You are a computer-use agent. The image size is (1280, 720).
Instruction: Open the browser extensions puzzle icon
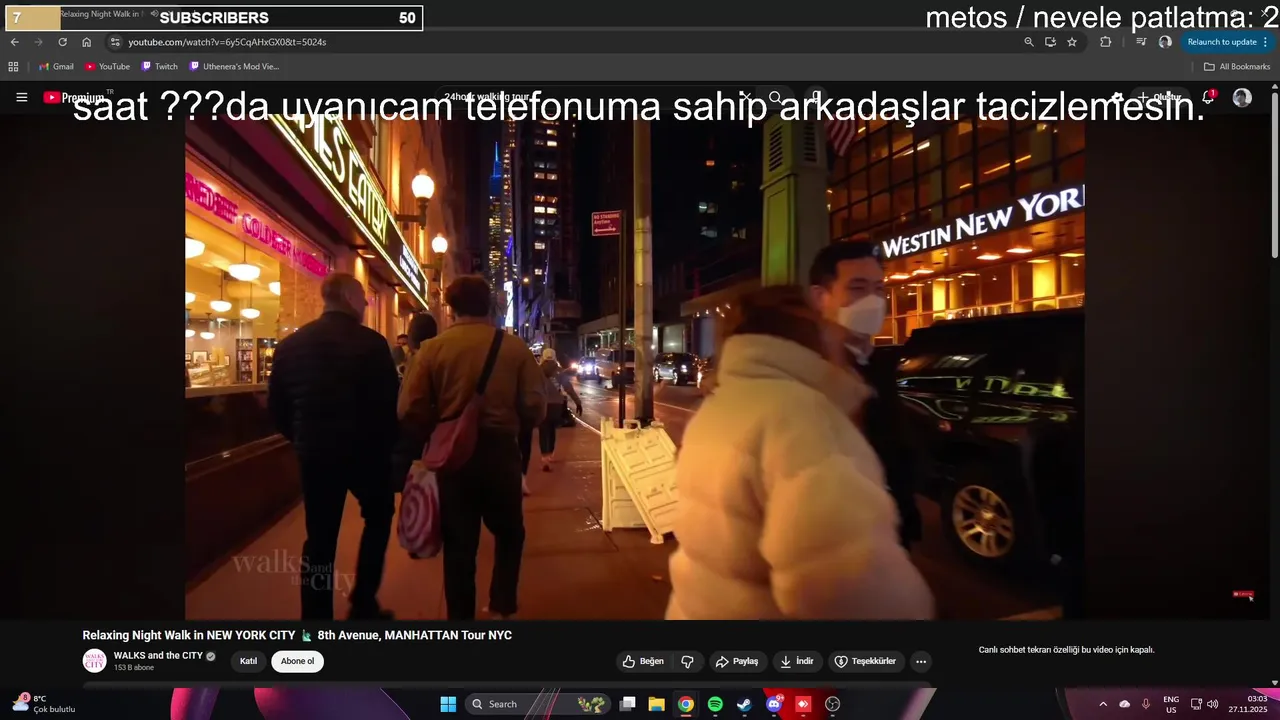click(x=1105, y=42)
